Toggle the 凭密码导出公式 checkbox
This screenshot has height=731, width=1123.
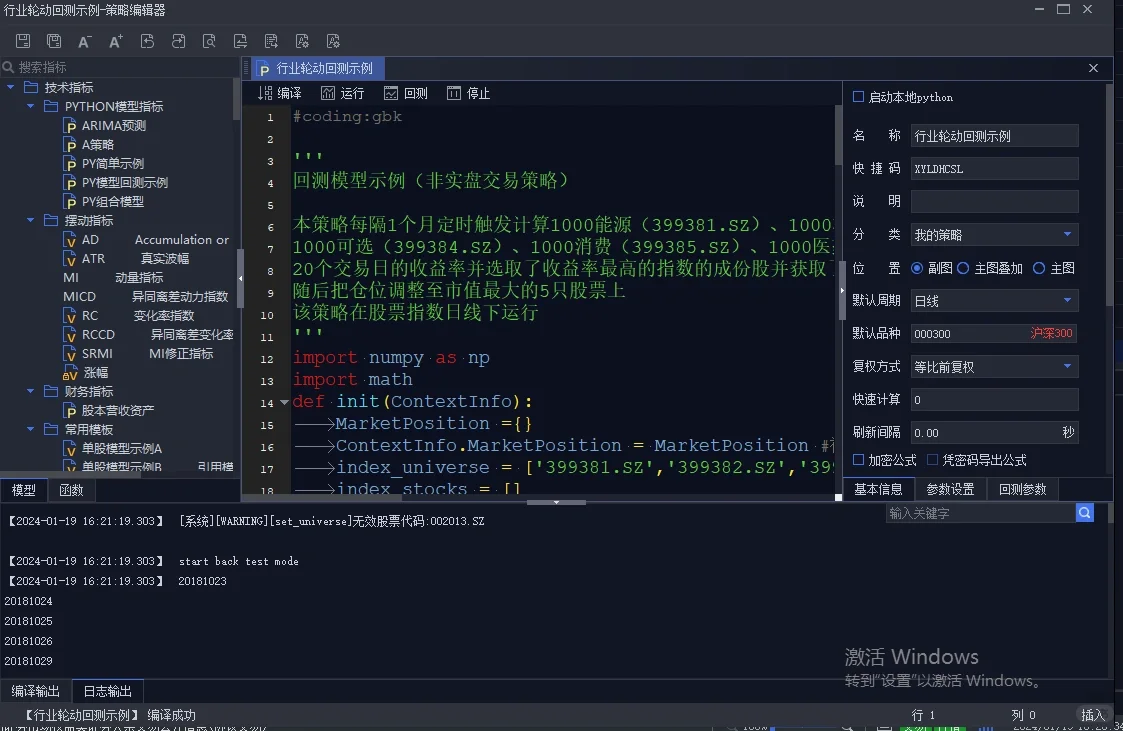click(932, 459)
